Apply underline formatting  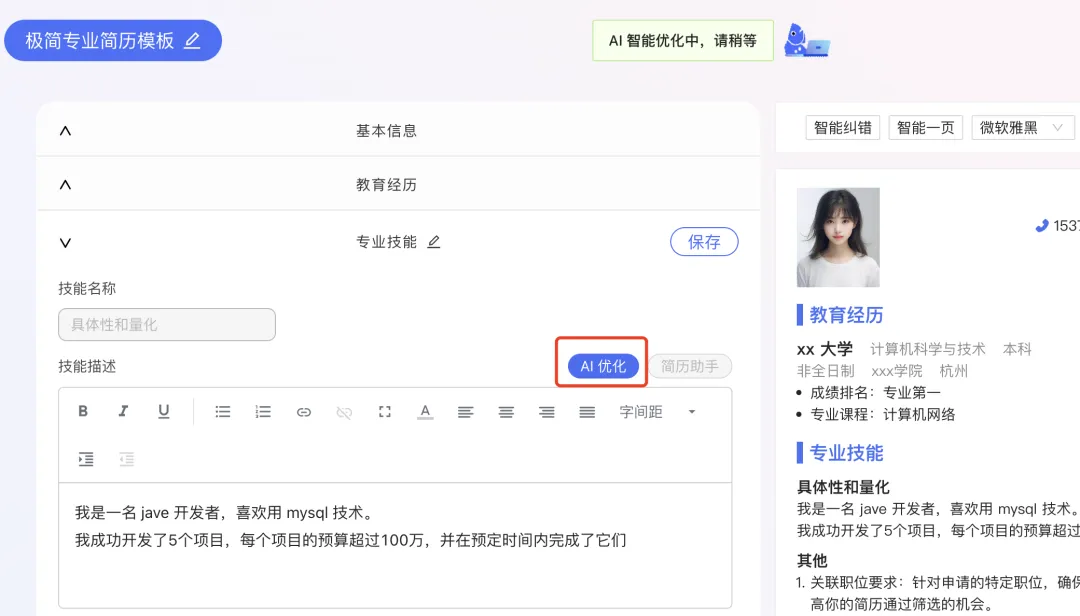click(x=164, y=411)
